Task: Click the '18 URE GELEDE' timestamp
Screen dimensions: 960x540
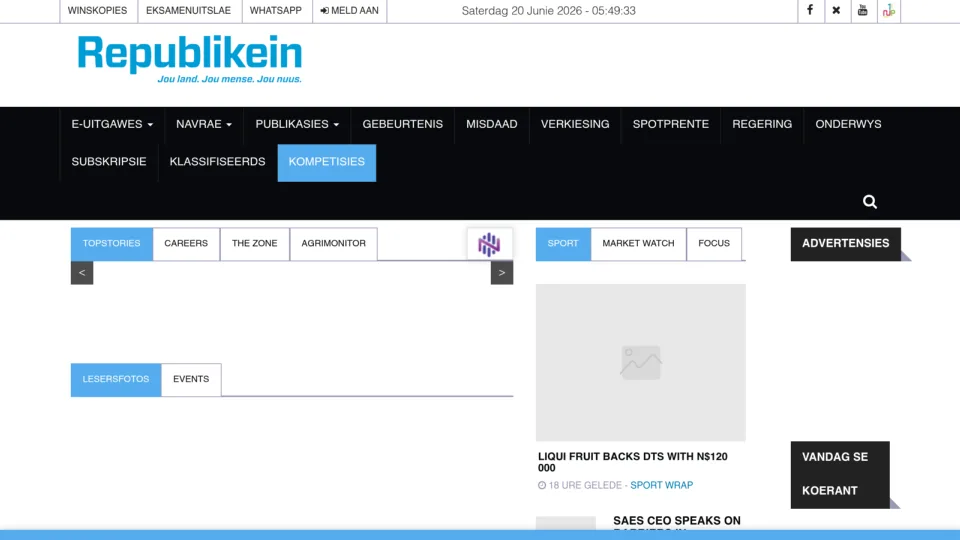Action: click(580, 486)
